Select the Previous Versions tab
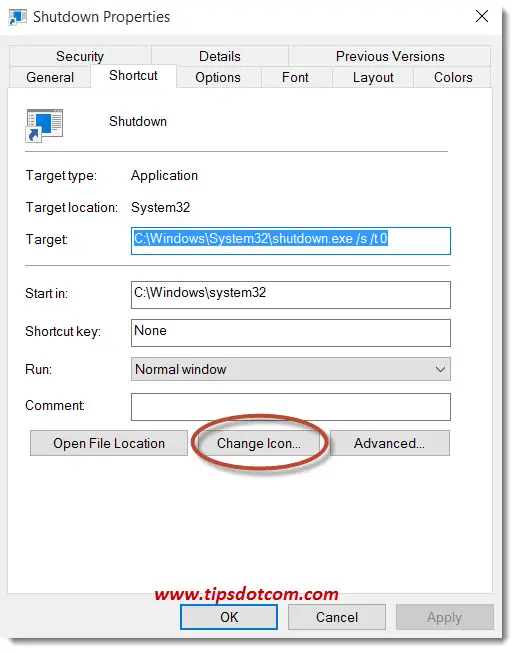Screen dimensions: 517x653 [390, 56]
